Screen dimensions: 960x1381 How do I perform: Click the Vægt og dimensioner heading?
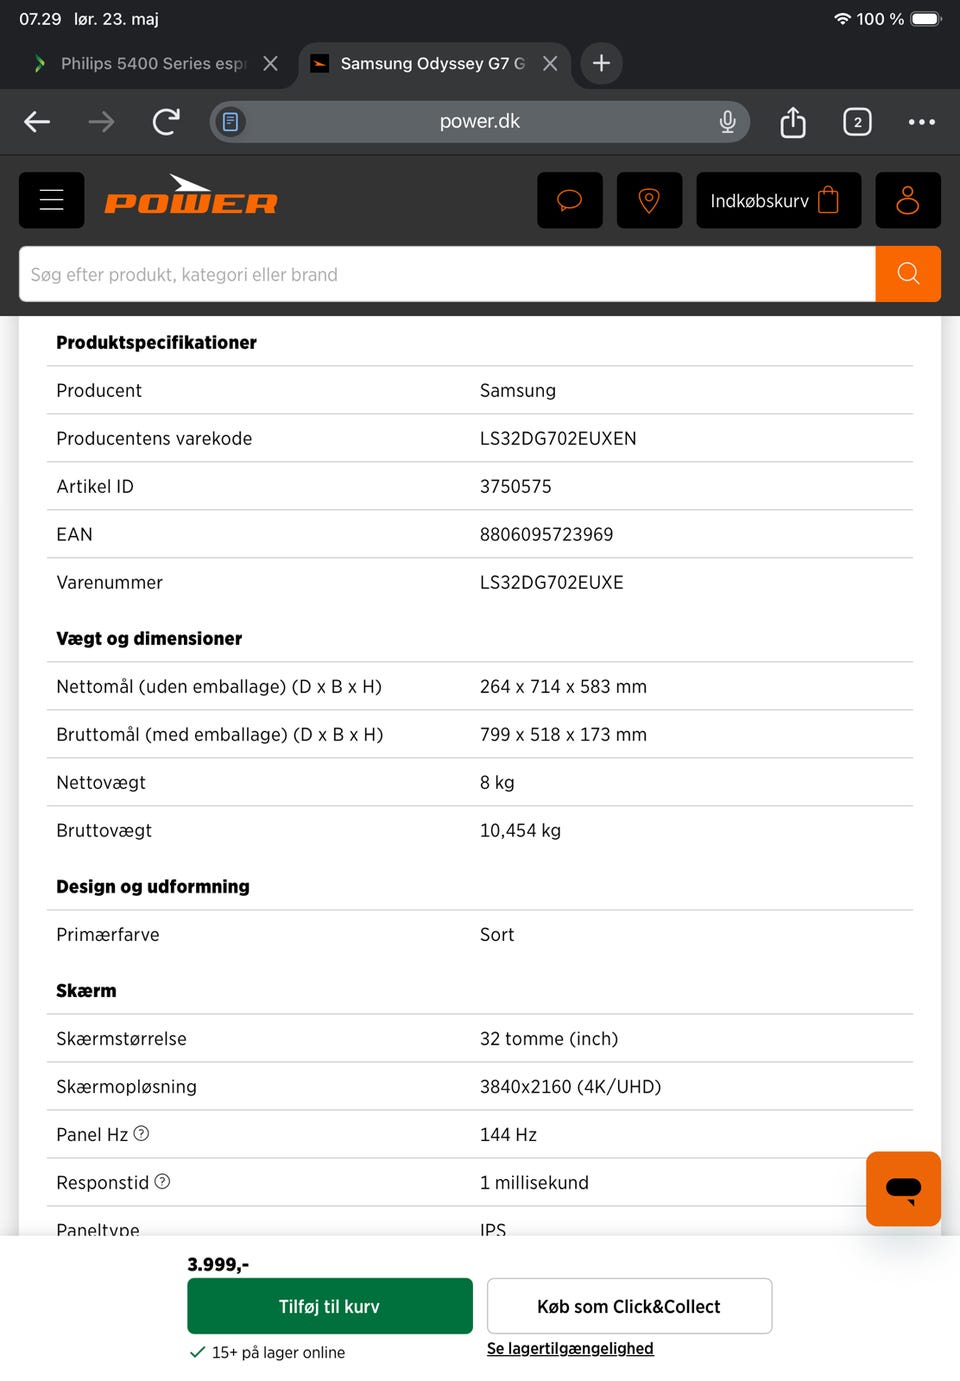tap(149, 638)
